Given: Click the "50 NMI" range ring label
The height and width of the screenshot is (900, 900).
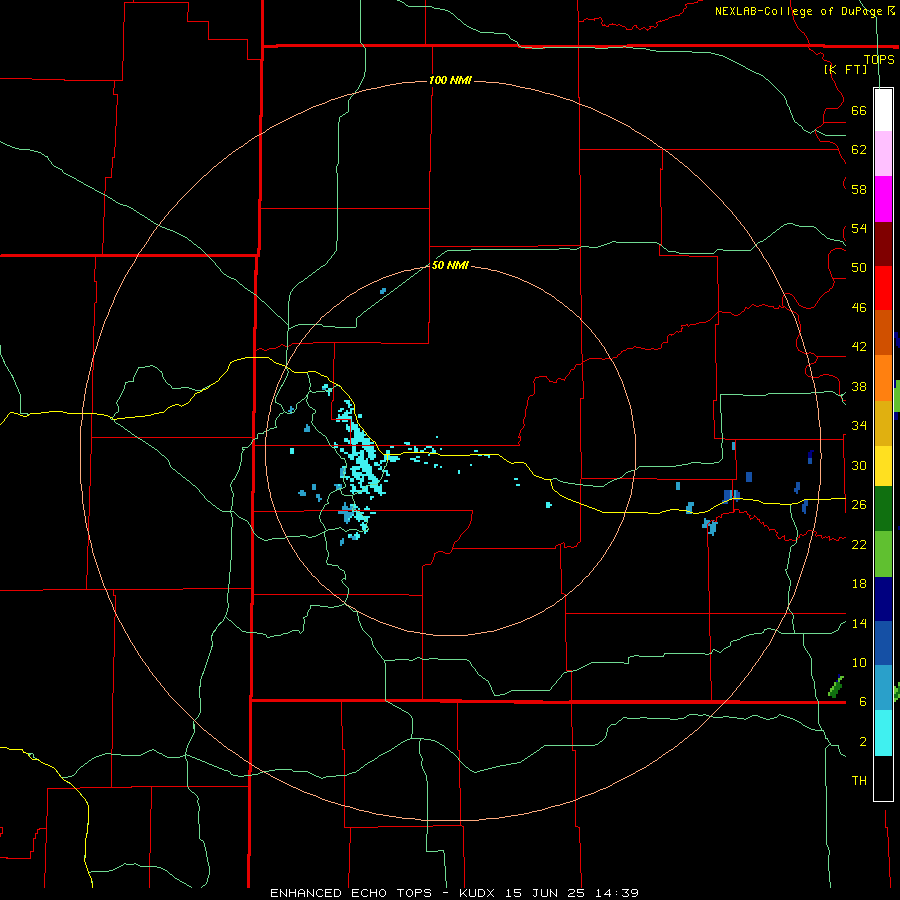Looking at the screenshot, I should (450, 265).
